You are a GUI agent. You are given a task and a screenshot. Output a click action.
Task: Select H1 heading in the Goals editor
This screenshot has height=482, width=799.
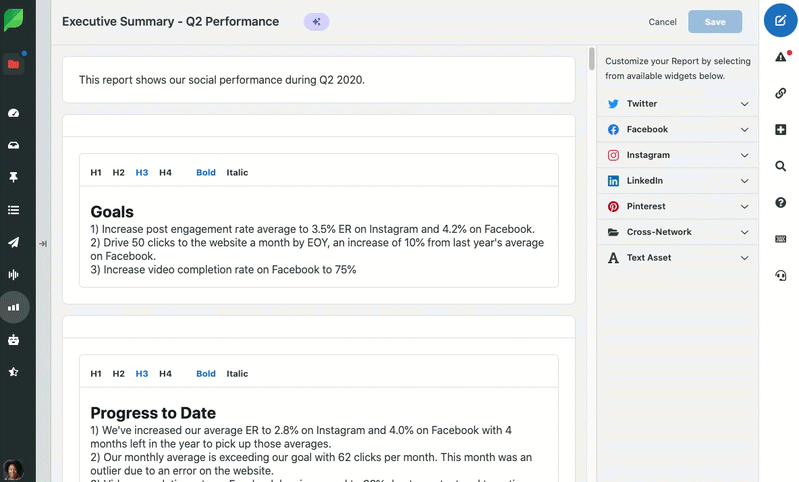pyautogui.click(x=96, y=173)
